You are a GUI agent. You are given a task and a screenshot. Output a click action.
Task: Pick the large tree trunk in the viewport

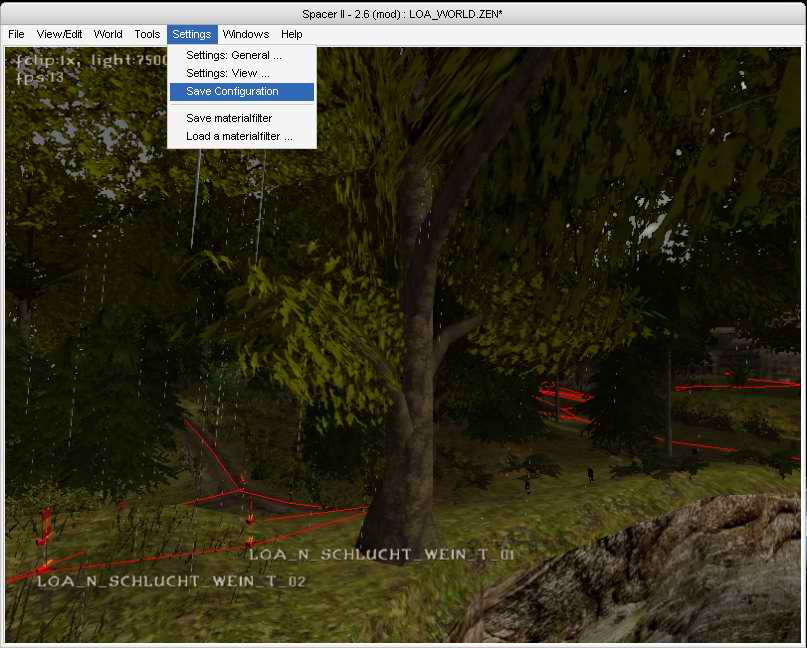(x=400, y=400)
